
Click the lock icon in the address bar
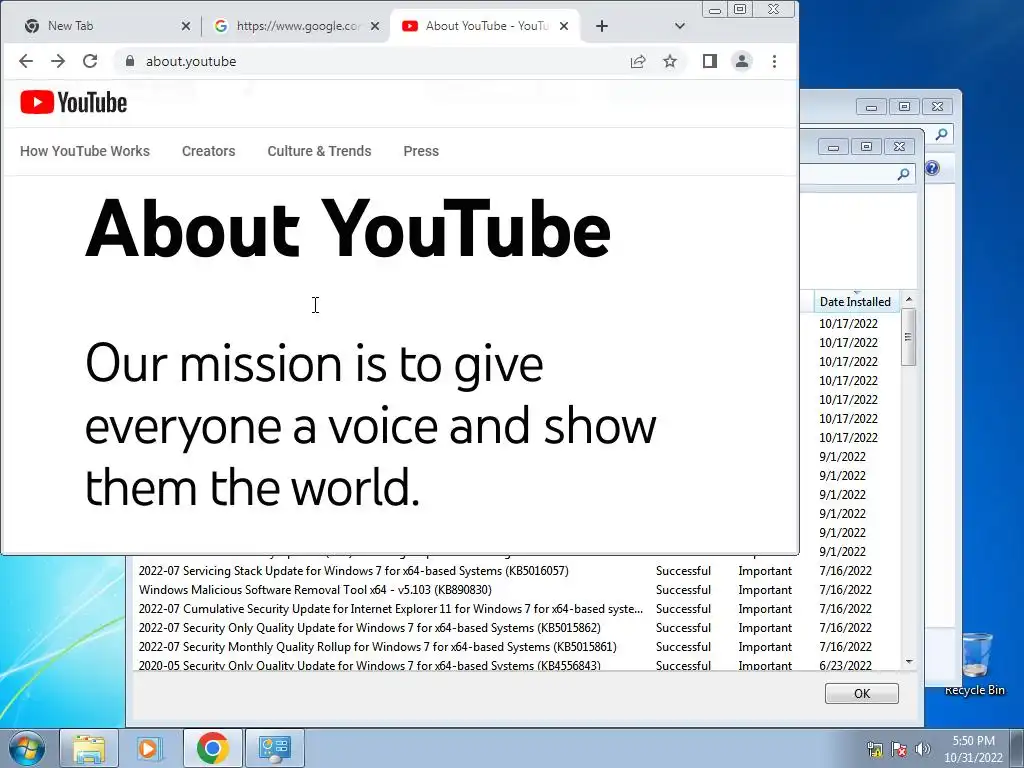click(x=130, y=61)
